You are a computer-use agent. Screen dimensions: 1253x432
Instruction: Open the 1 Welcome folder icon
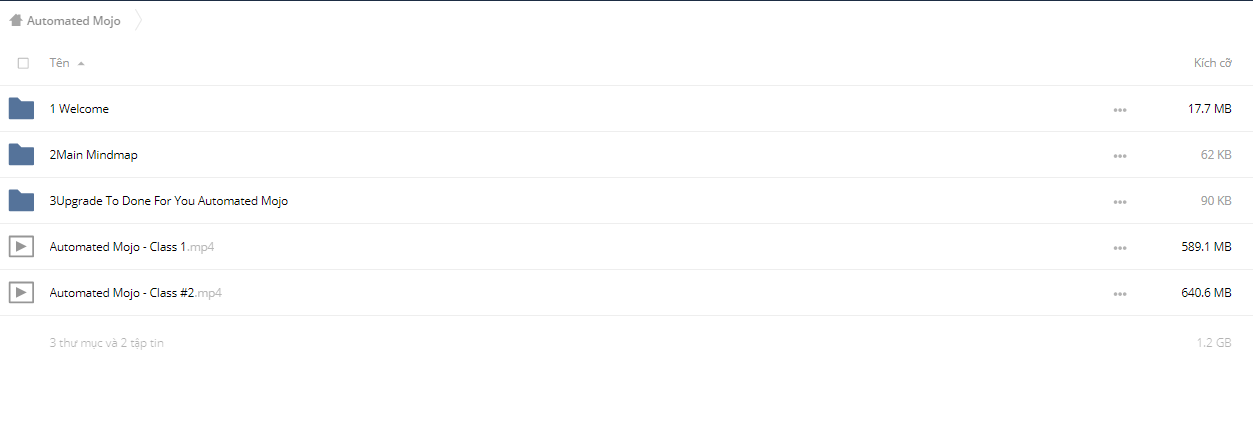pyautogui.click(x=21, y=109)
